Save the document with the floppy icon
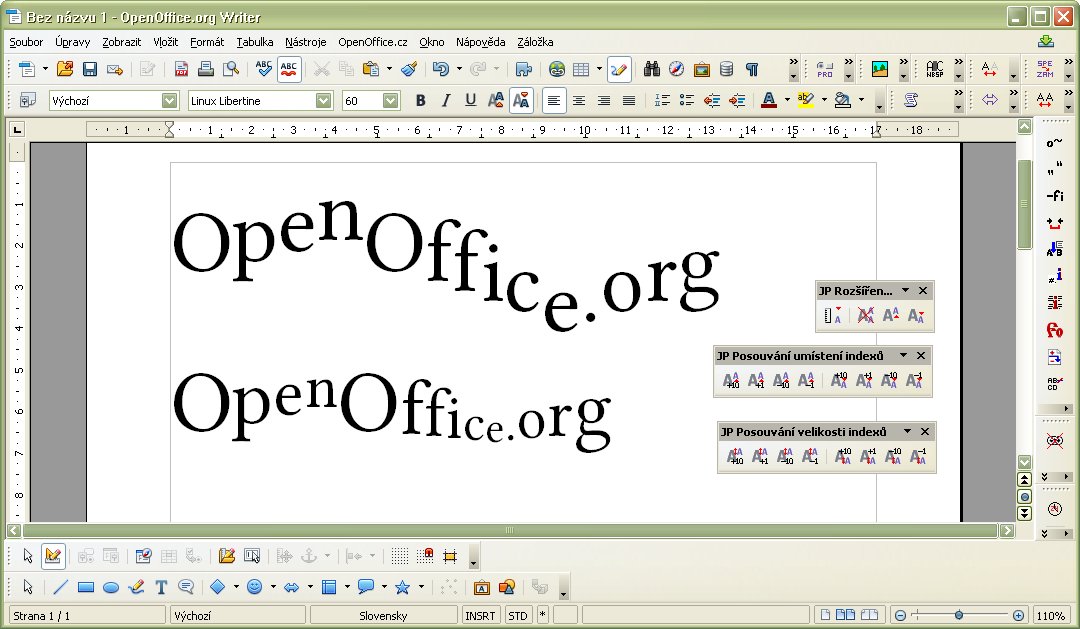This screenshot has width=1080, height=629. point(90,69)
